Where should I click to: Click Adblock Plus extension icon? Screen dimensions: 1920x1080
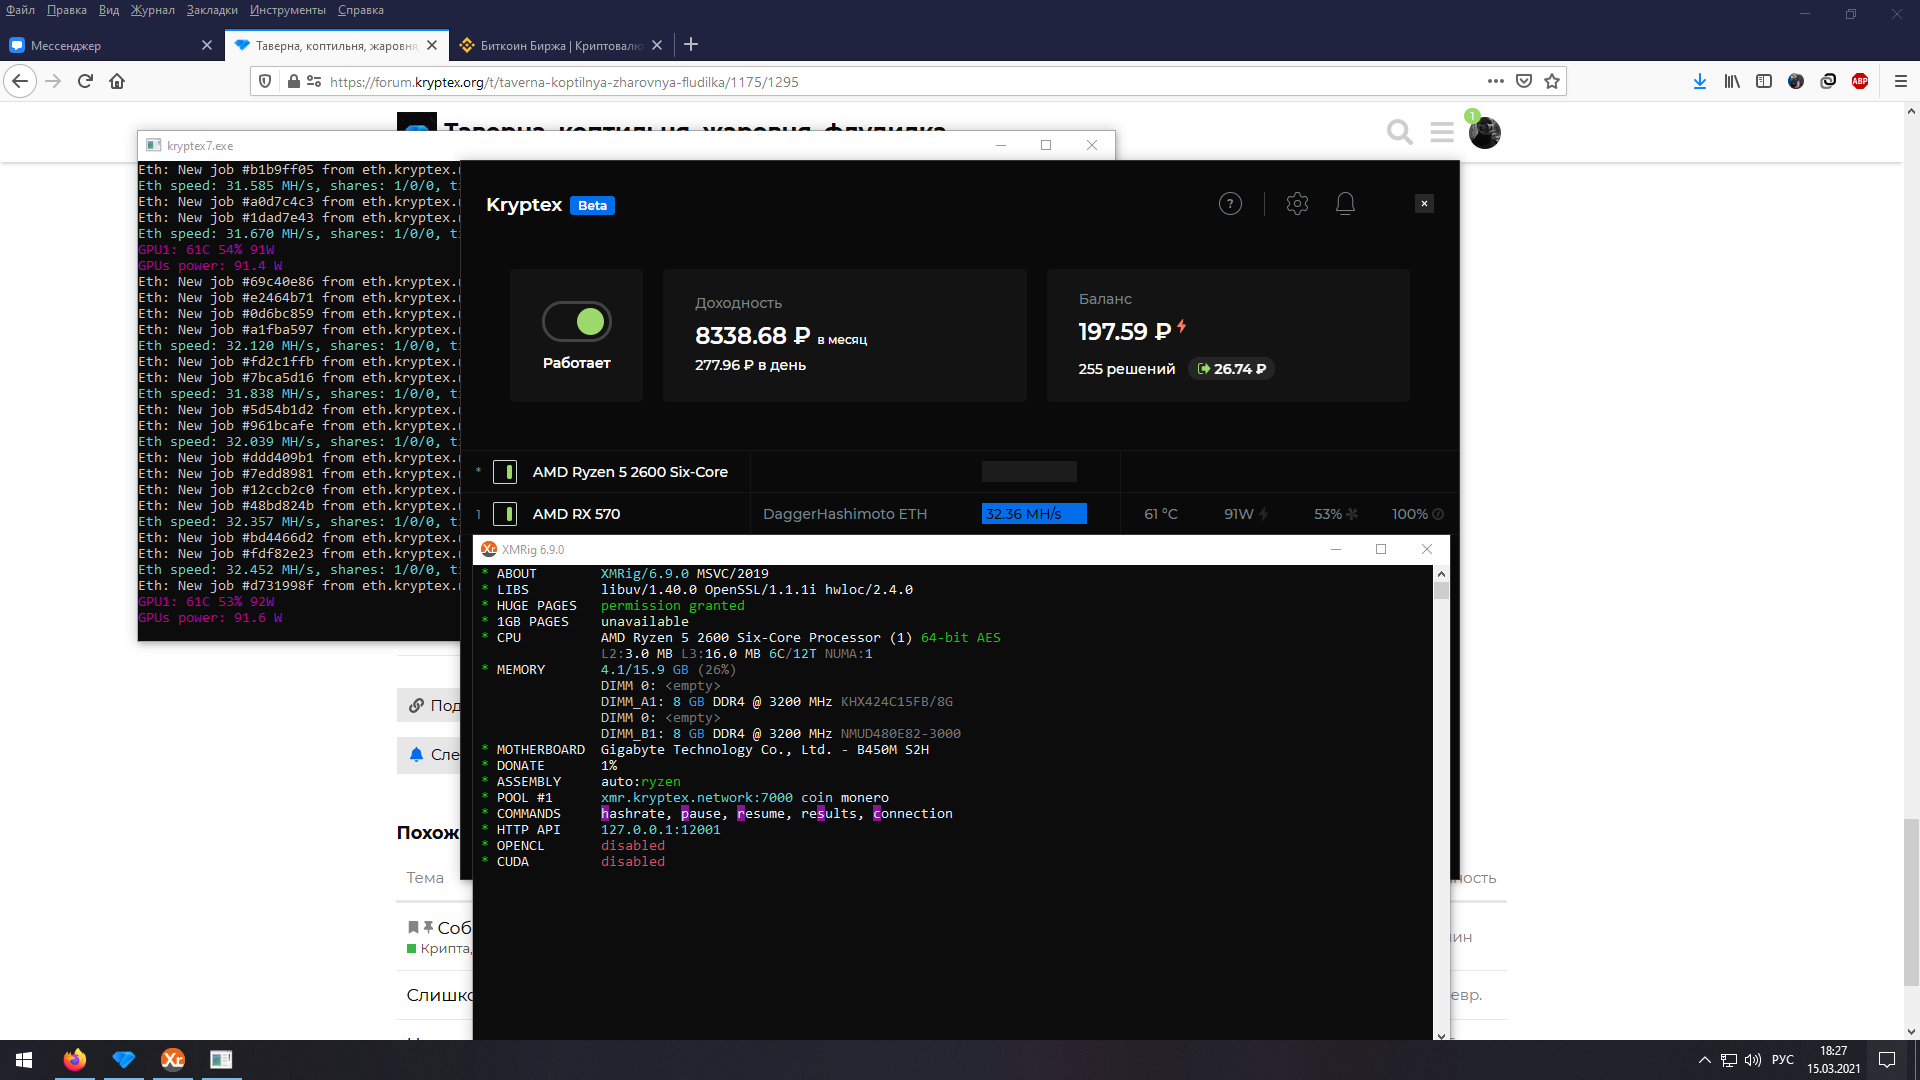pos(1860,82)
